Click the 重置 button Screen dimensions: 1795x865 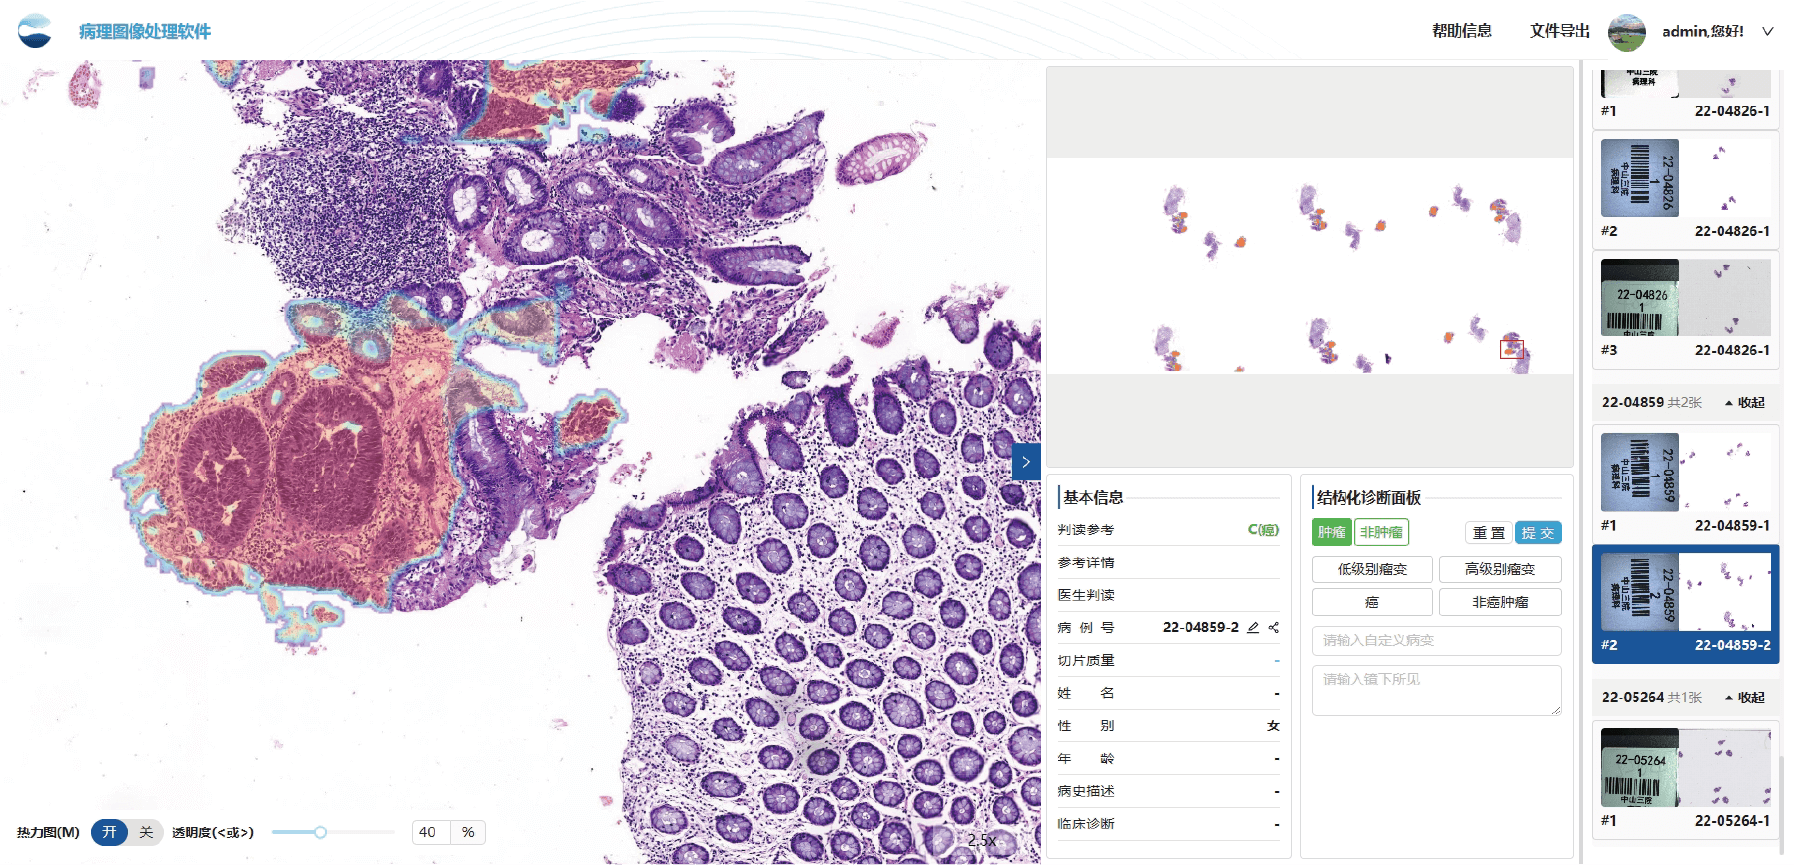click(1489, 533)
